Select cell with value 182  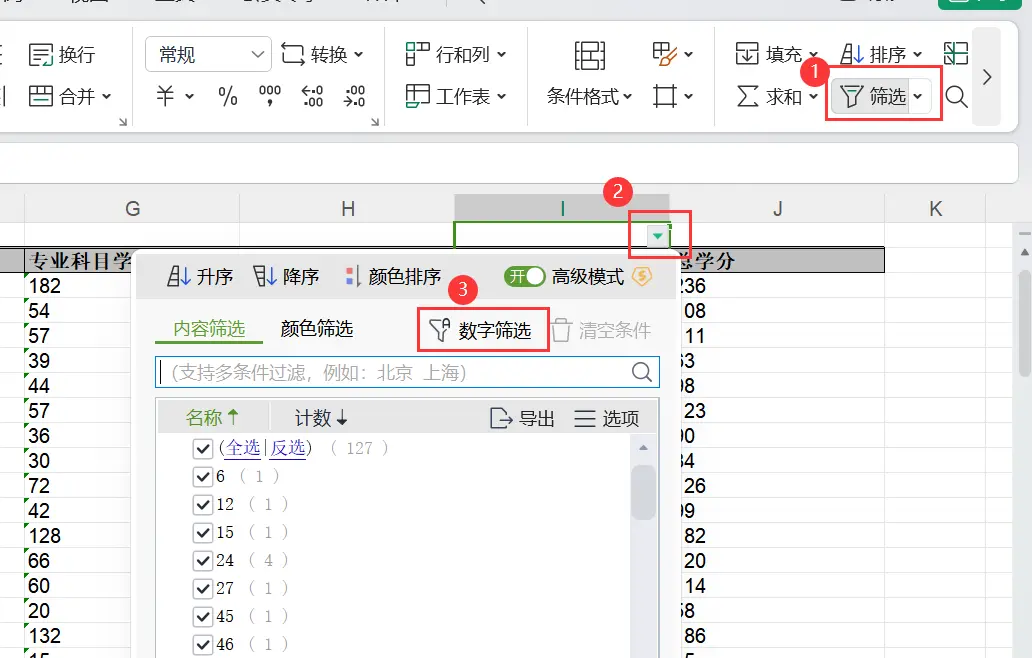pyautogui.click(x=78, y=286)
